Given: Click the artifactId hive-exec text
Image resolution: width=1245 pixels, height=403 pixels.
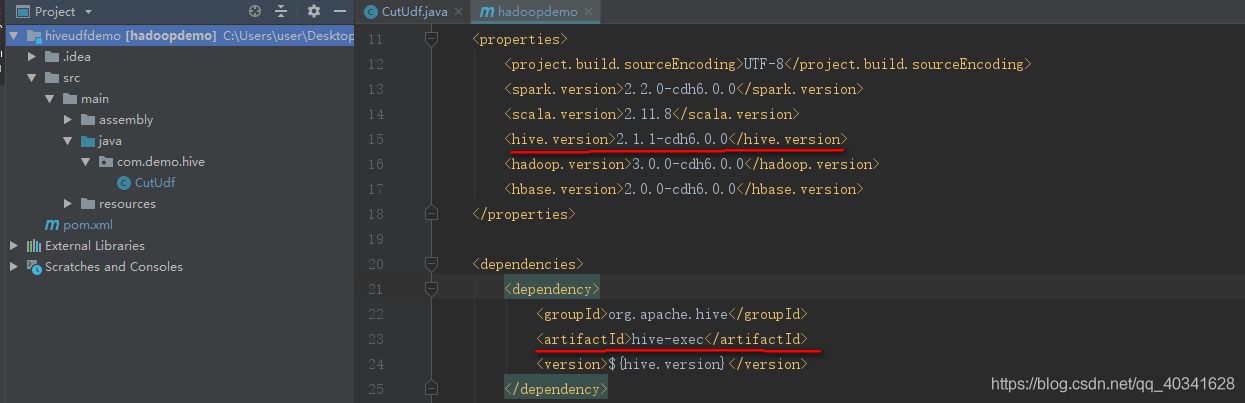Looking at the screenshot, I should coord(668,339).
